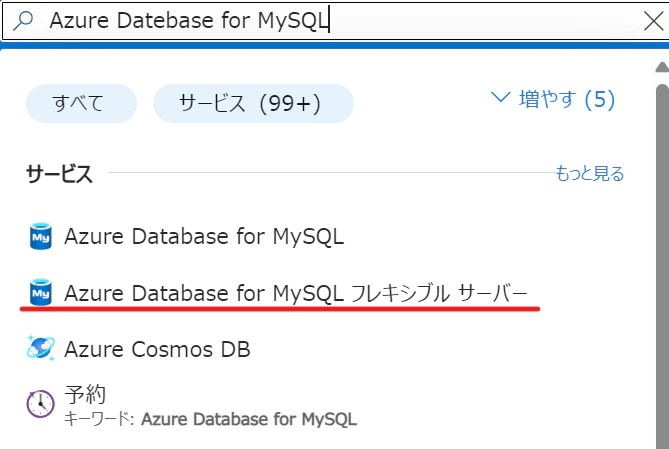Select the サービス (99+) filter pill
The width and height of the screenshot is (669, 449).
[x=253, y=103]
